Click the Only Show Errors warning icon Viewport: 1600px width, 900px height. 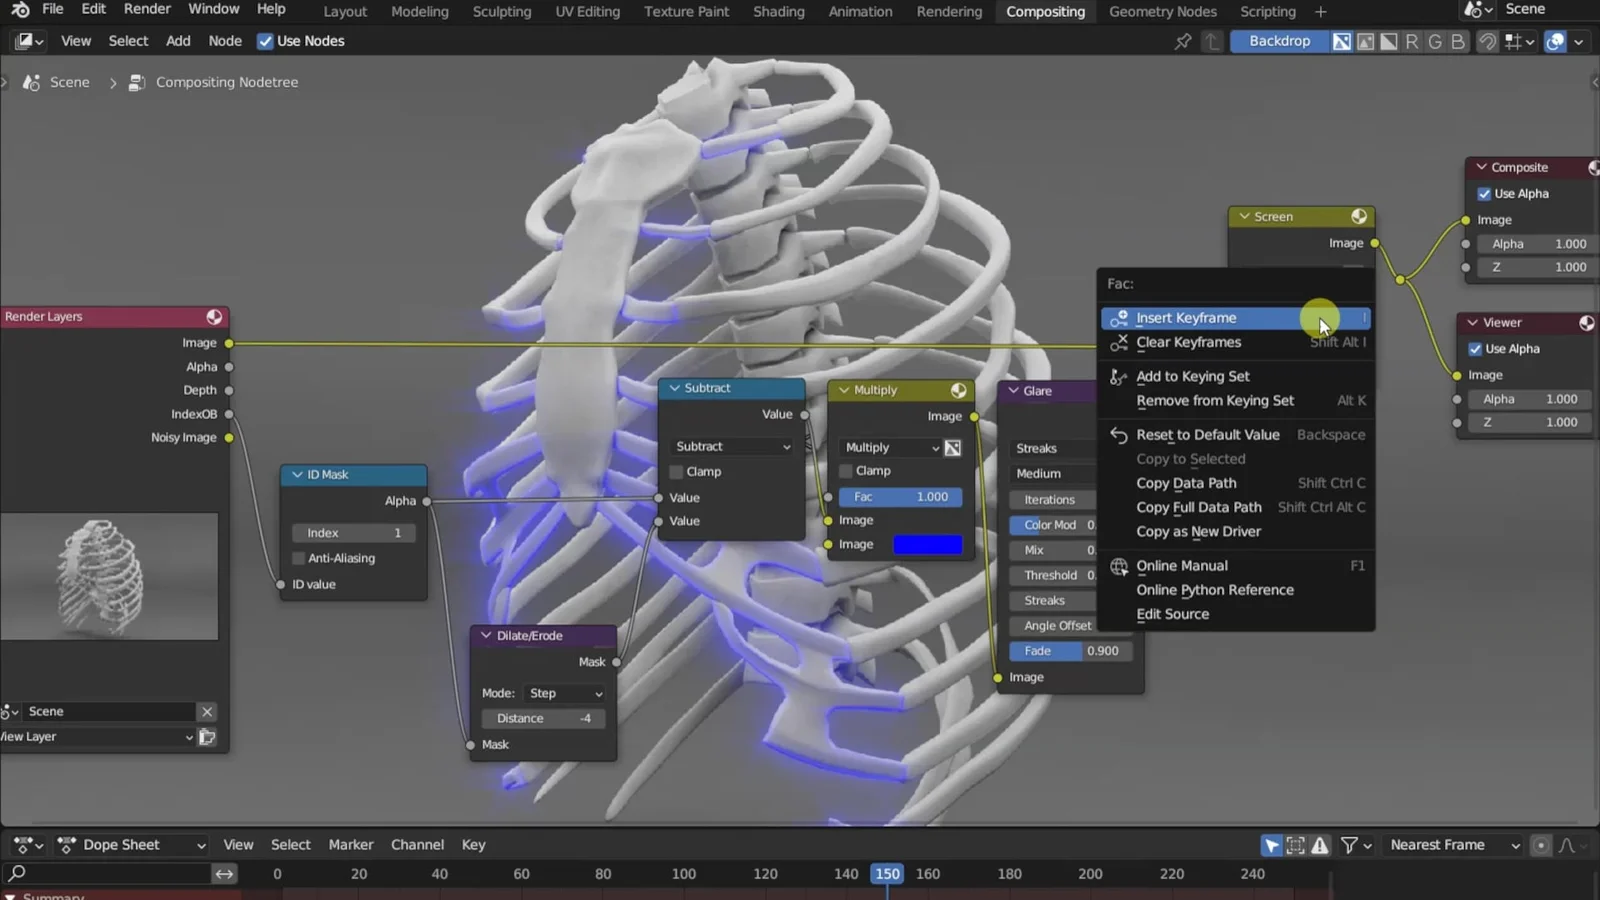(1320, 845)
